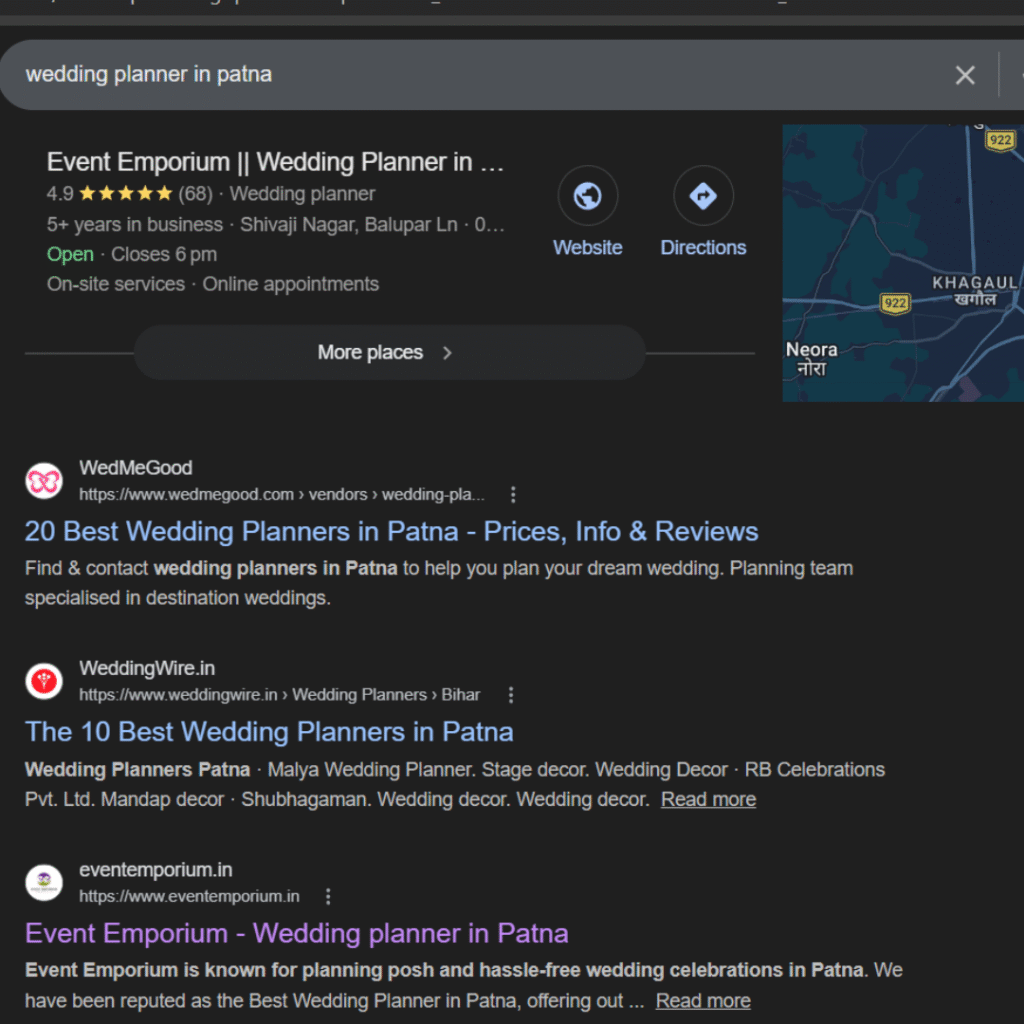Click Read more on WeddingWire snippet
Image resolution: width=1024 pixels, height=1024 pixels.
[x=708, y=799]
